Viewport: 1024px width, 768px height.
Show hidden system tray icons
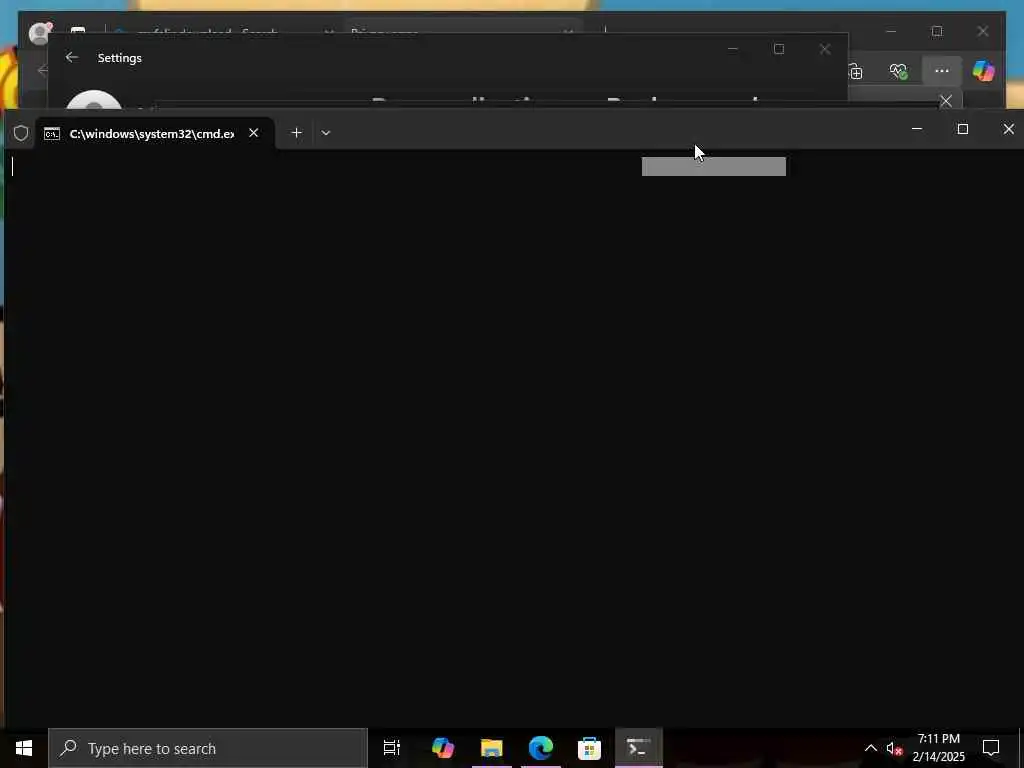(871, 748)
